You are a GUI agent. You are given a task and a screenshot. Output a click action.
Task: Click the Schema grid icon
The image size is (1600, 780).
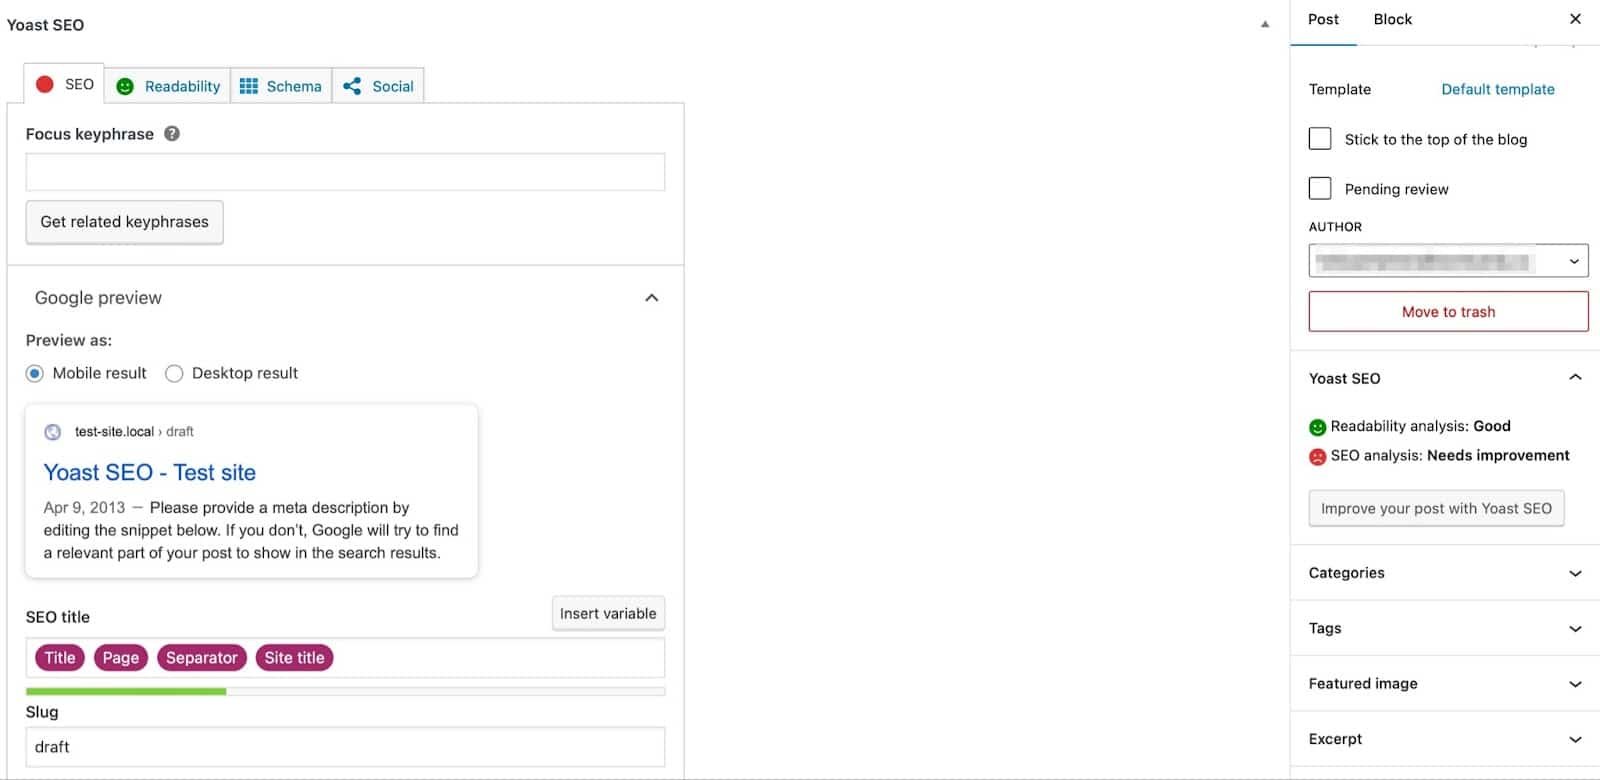(x=249, y=87)
